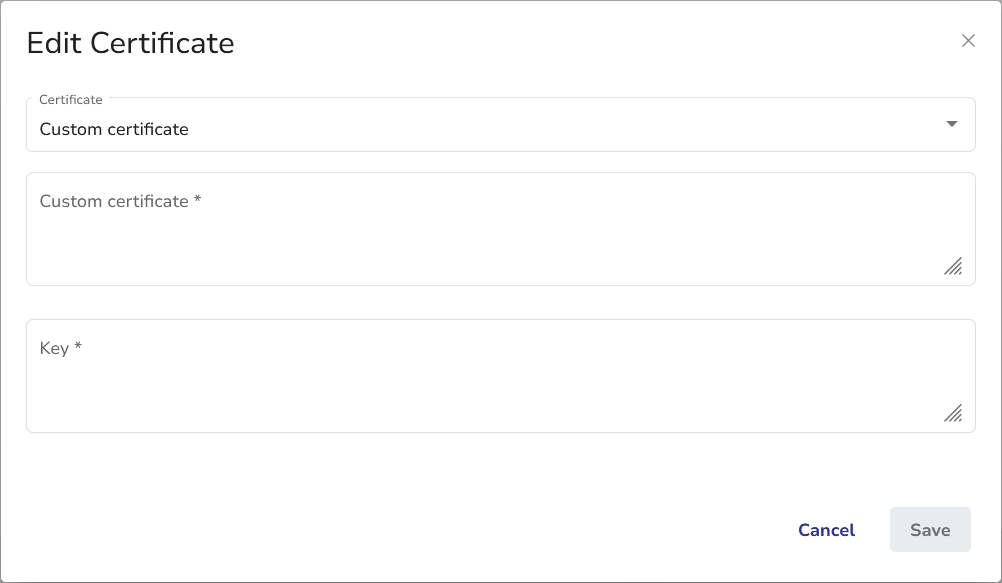Open the Certificate type selector
Screen dimensions: 1002x583
coord(500,125)
